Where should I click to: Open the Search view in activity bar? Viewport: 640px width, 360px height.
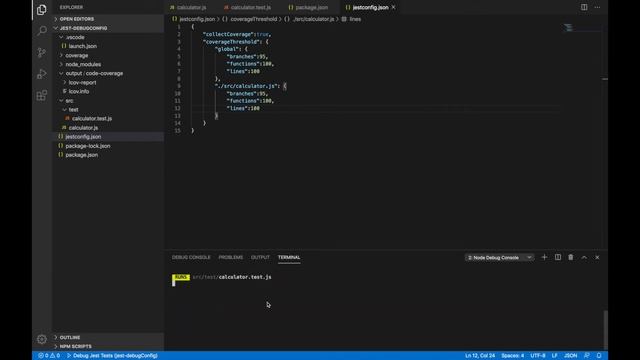point(42,31)
